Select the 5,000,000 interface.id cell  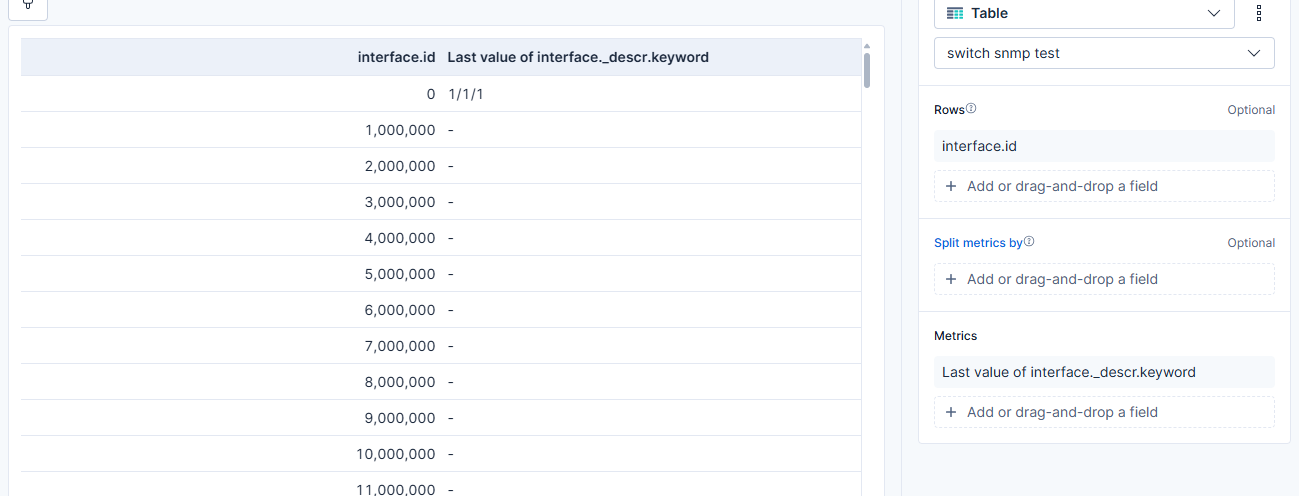point(400,274)
